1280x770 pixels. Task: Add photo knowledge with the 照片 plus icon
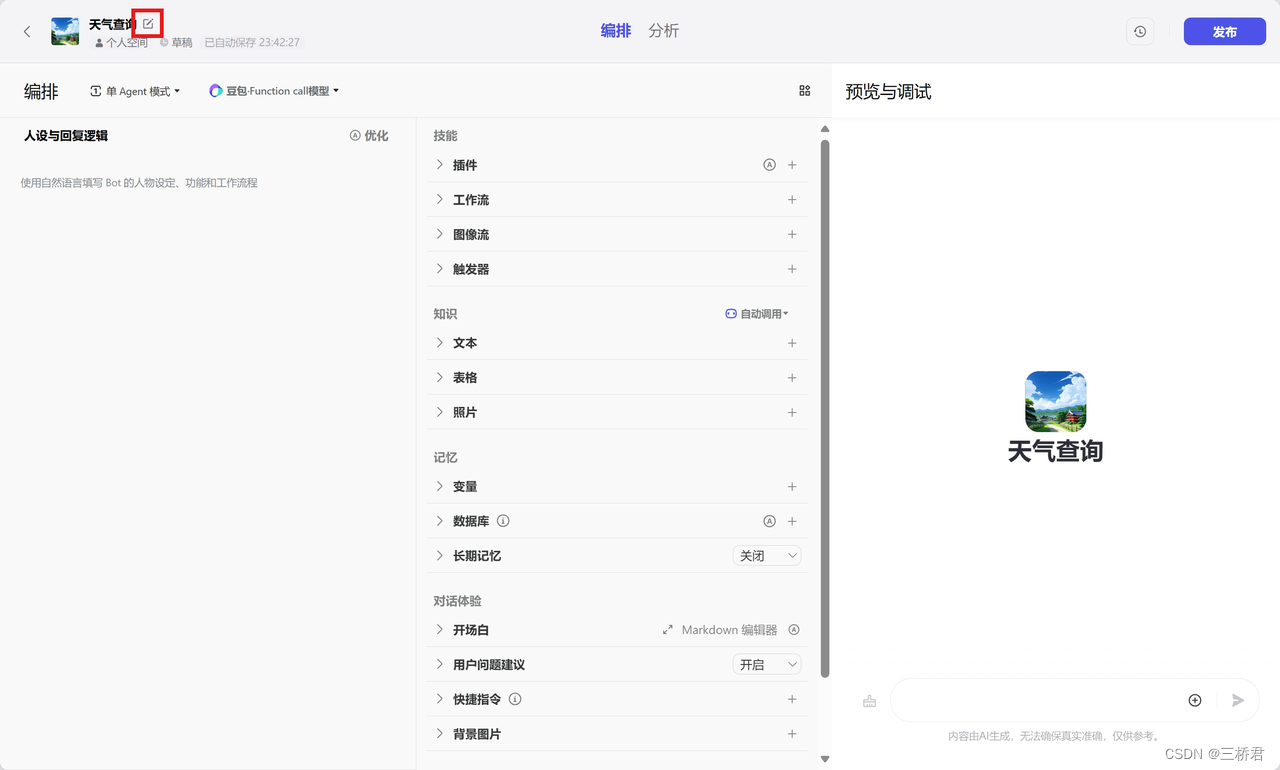(x=792, y=412)
